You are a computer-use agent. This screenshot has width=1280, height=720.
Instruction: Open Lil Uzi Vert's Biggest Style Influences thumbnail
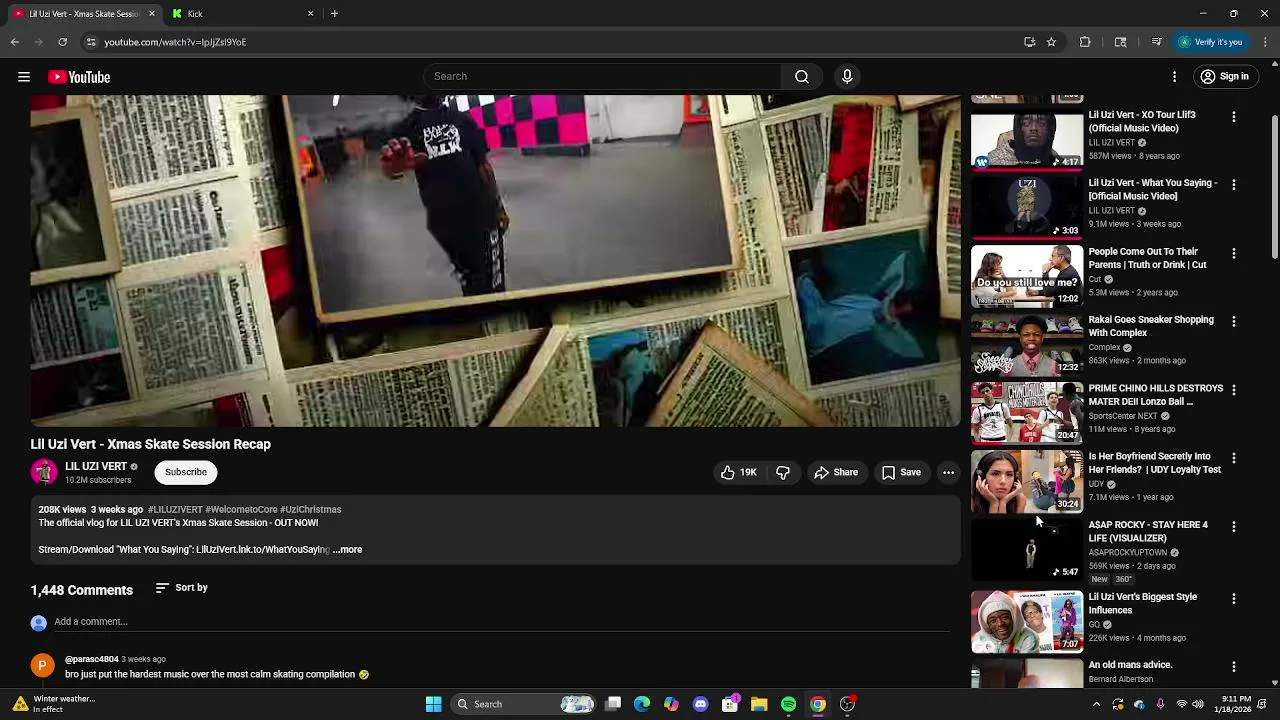pyautogui.click(x=1027, y=622)
